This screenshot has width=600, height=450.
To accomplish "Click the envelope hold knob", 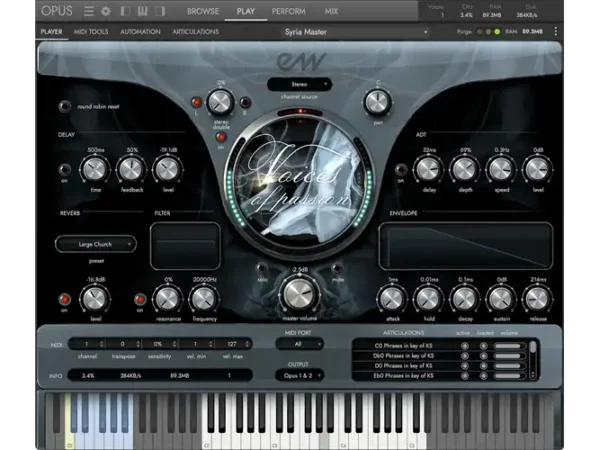I will (428, 299).
